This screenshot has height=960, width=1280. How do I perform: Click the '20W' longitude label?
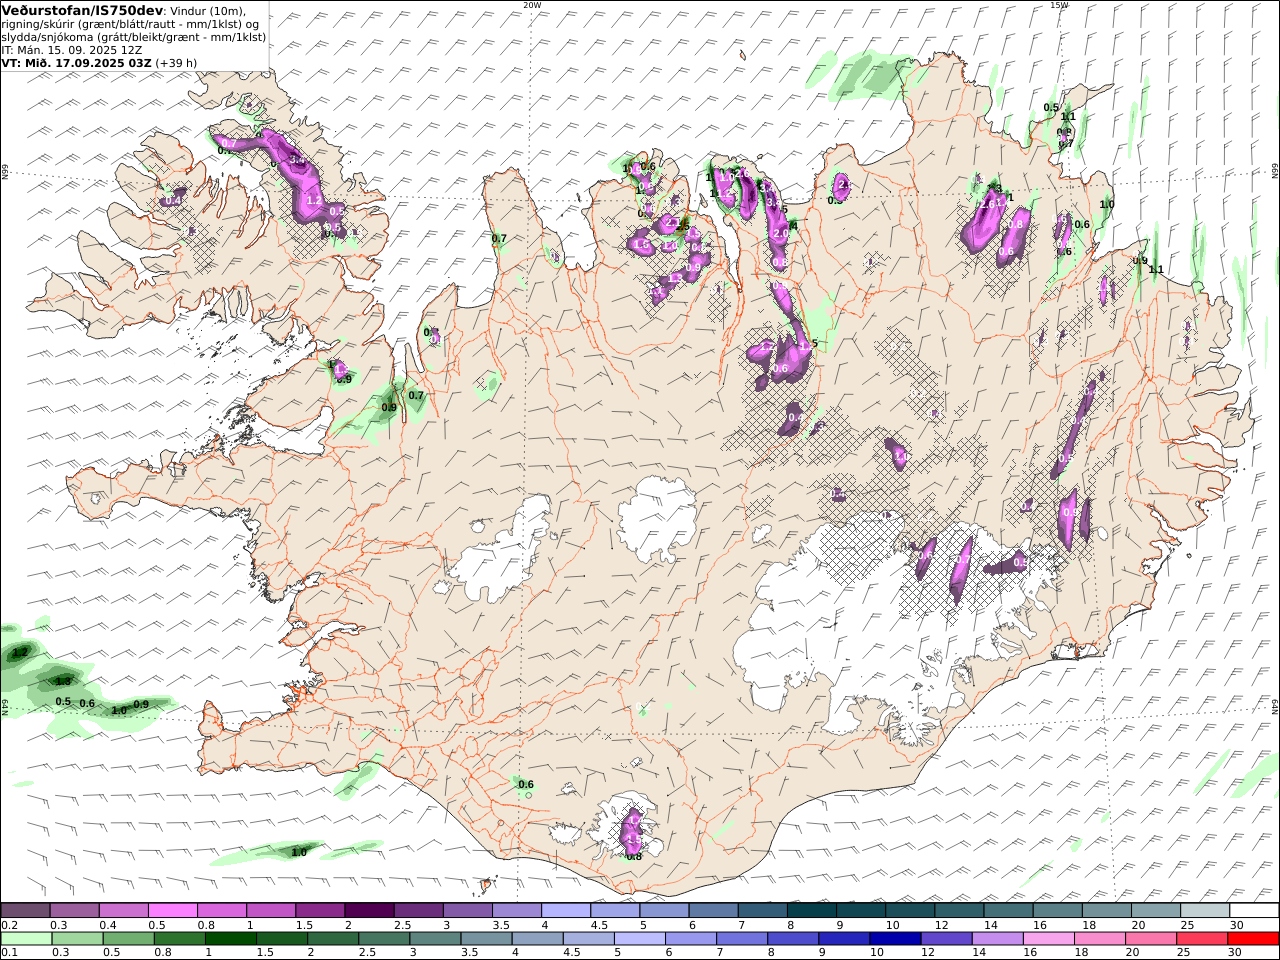[532, 5]
